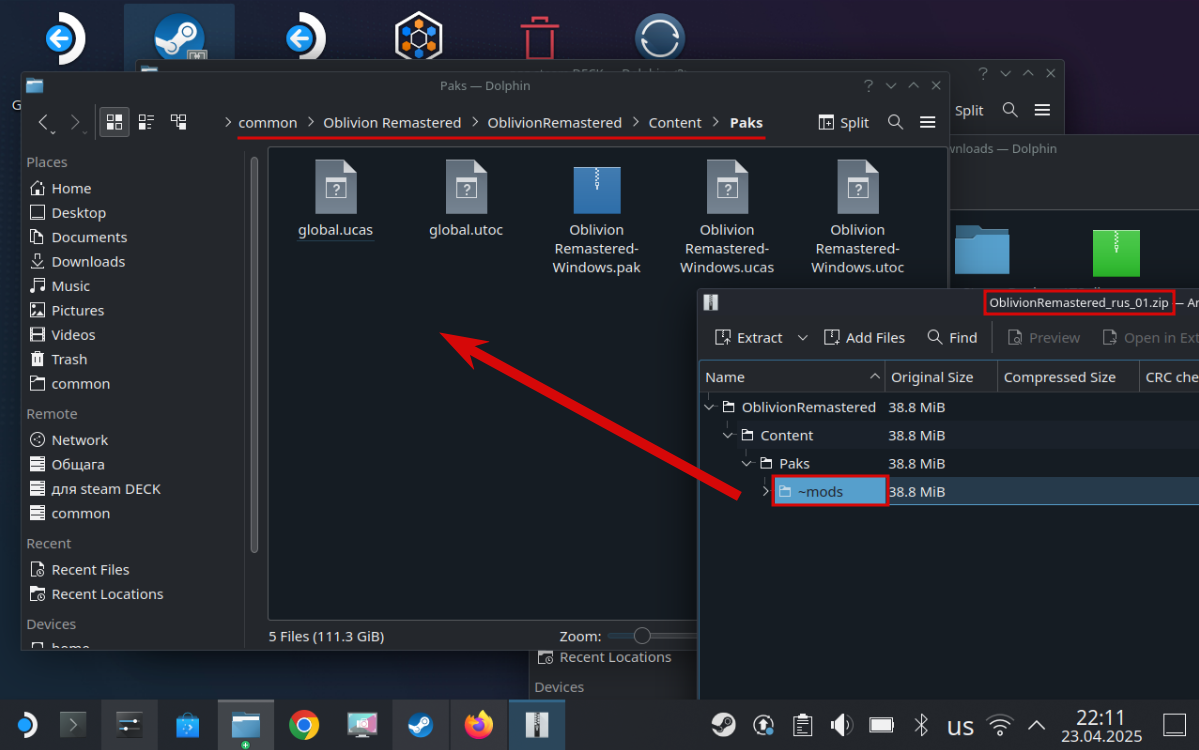Viewport: 1199px width, 750px height.
Task: Adjust the Zoom slider in status bar
Action: tap(642, 635)
